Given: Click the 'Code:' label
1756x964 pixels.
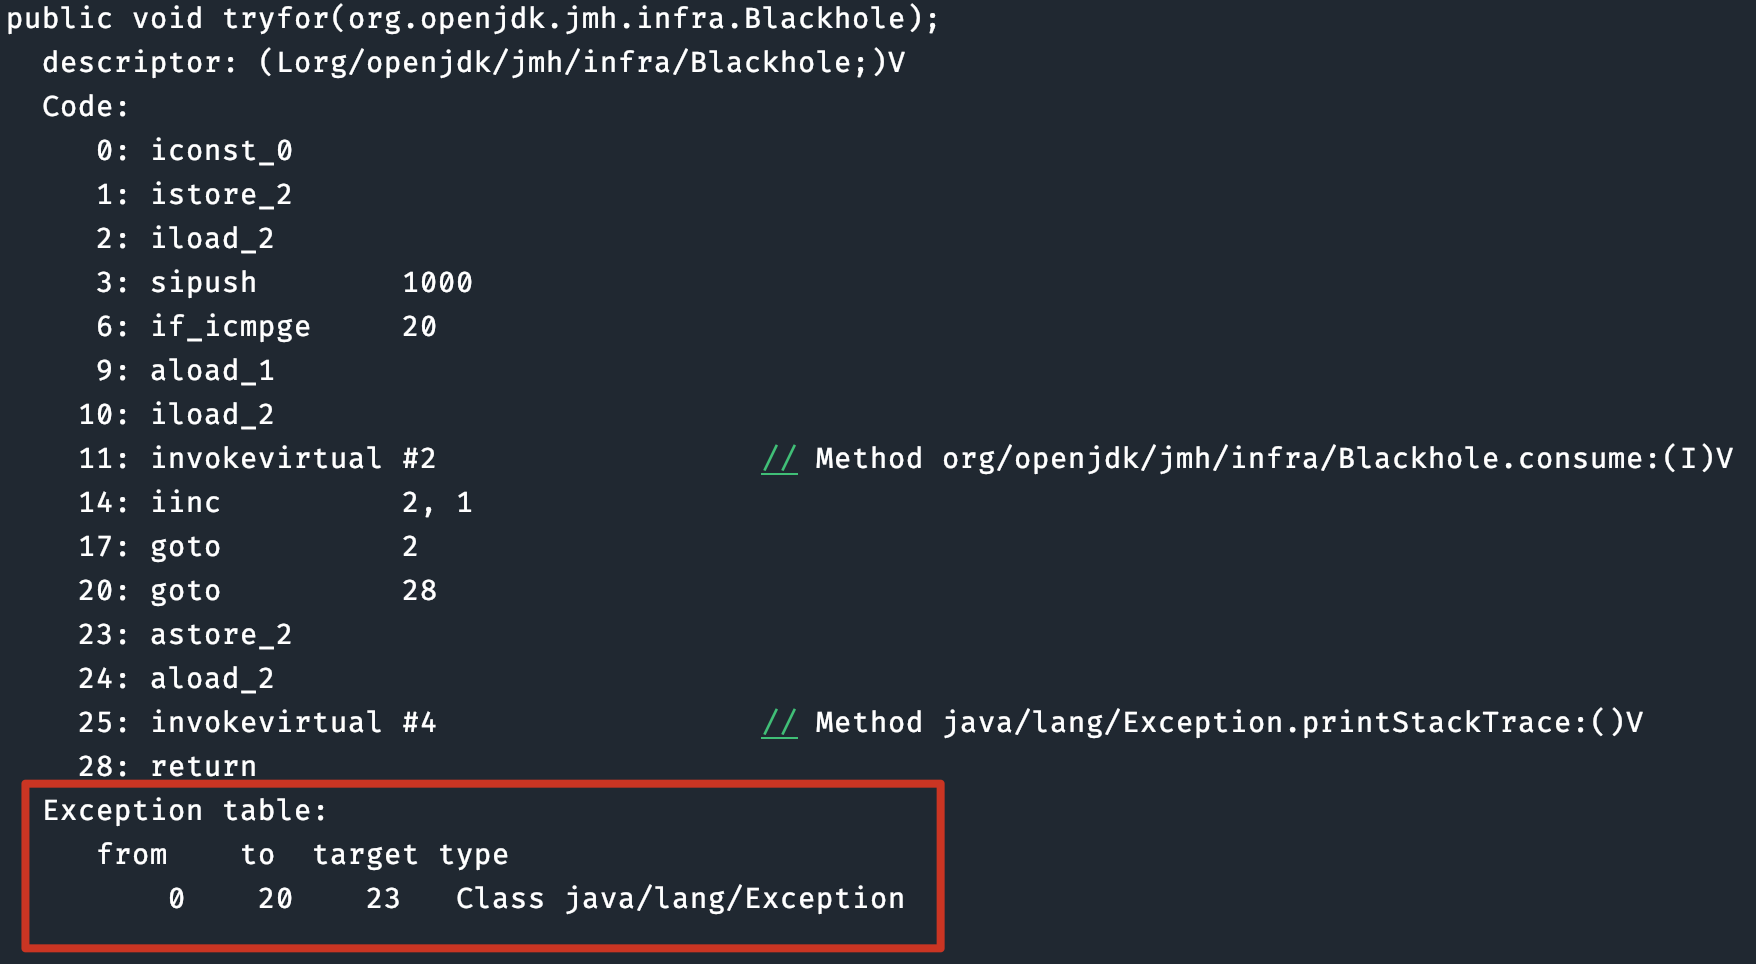Looking at the screenshot, I should pos(86,107).
